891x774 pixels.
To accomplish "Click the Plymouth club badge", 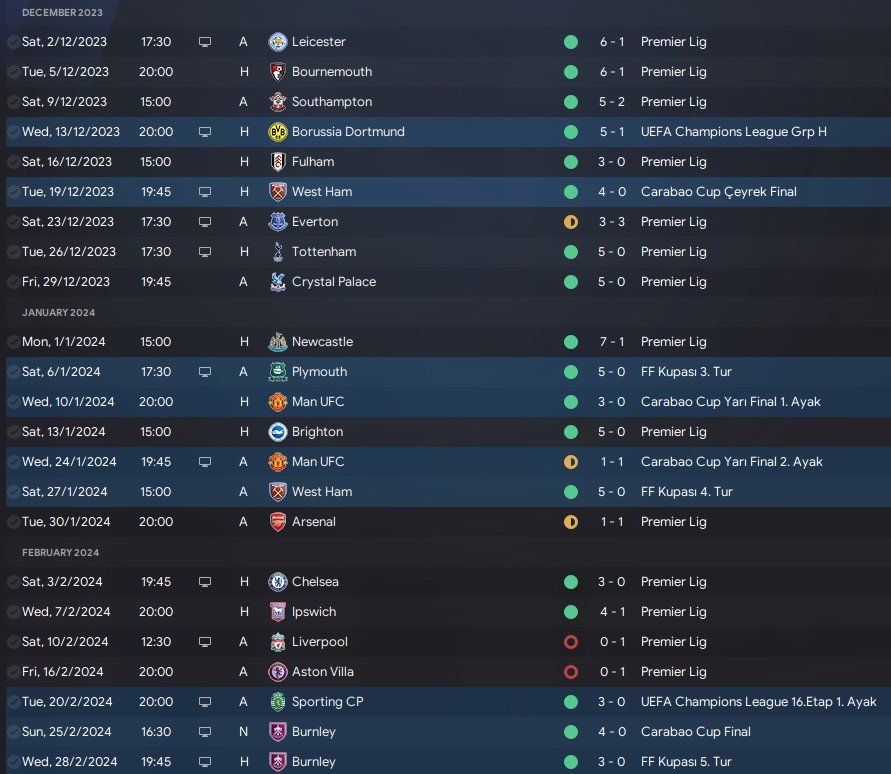I will tap(278, 372).
